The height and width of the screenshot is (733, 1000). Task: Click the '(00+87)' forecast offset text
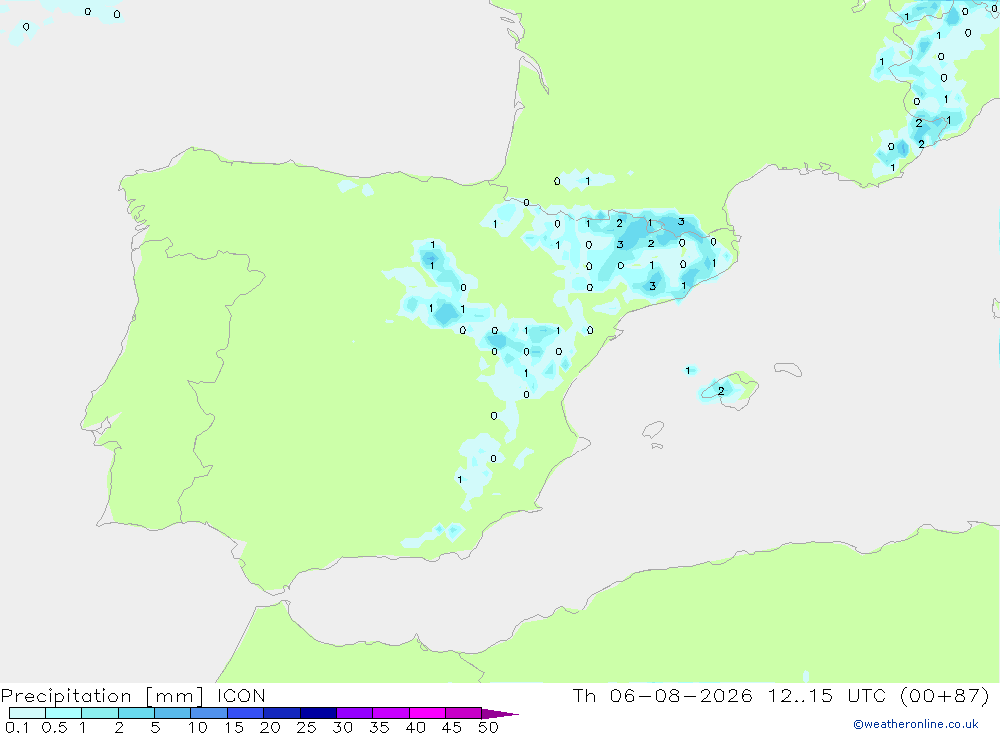pyautogui.click(x=945, y=695)
